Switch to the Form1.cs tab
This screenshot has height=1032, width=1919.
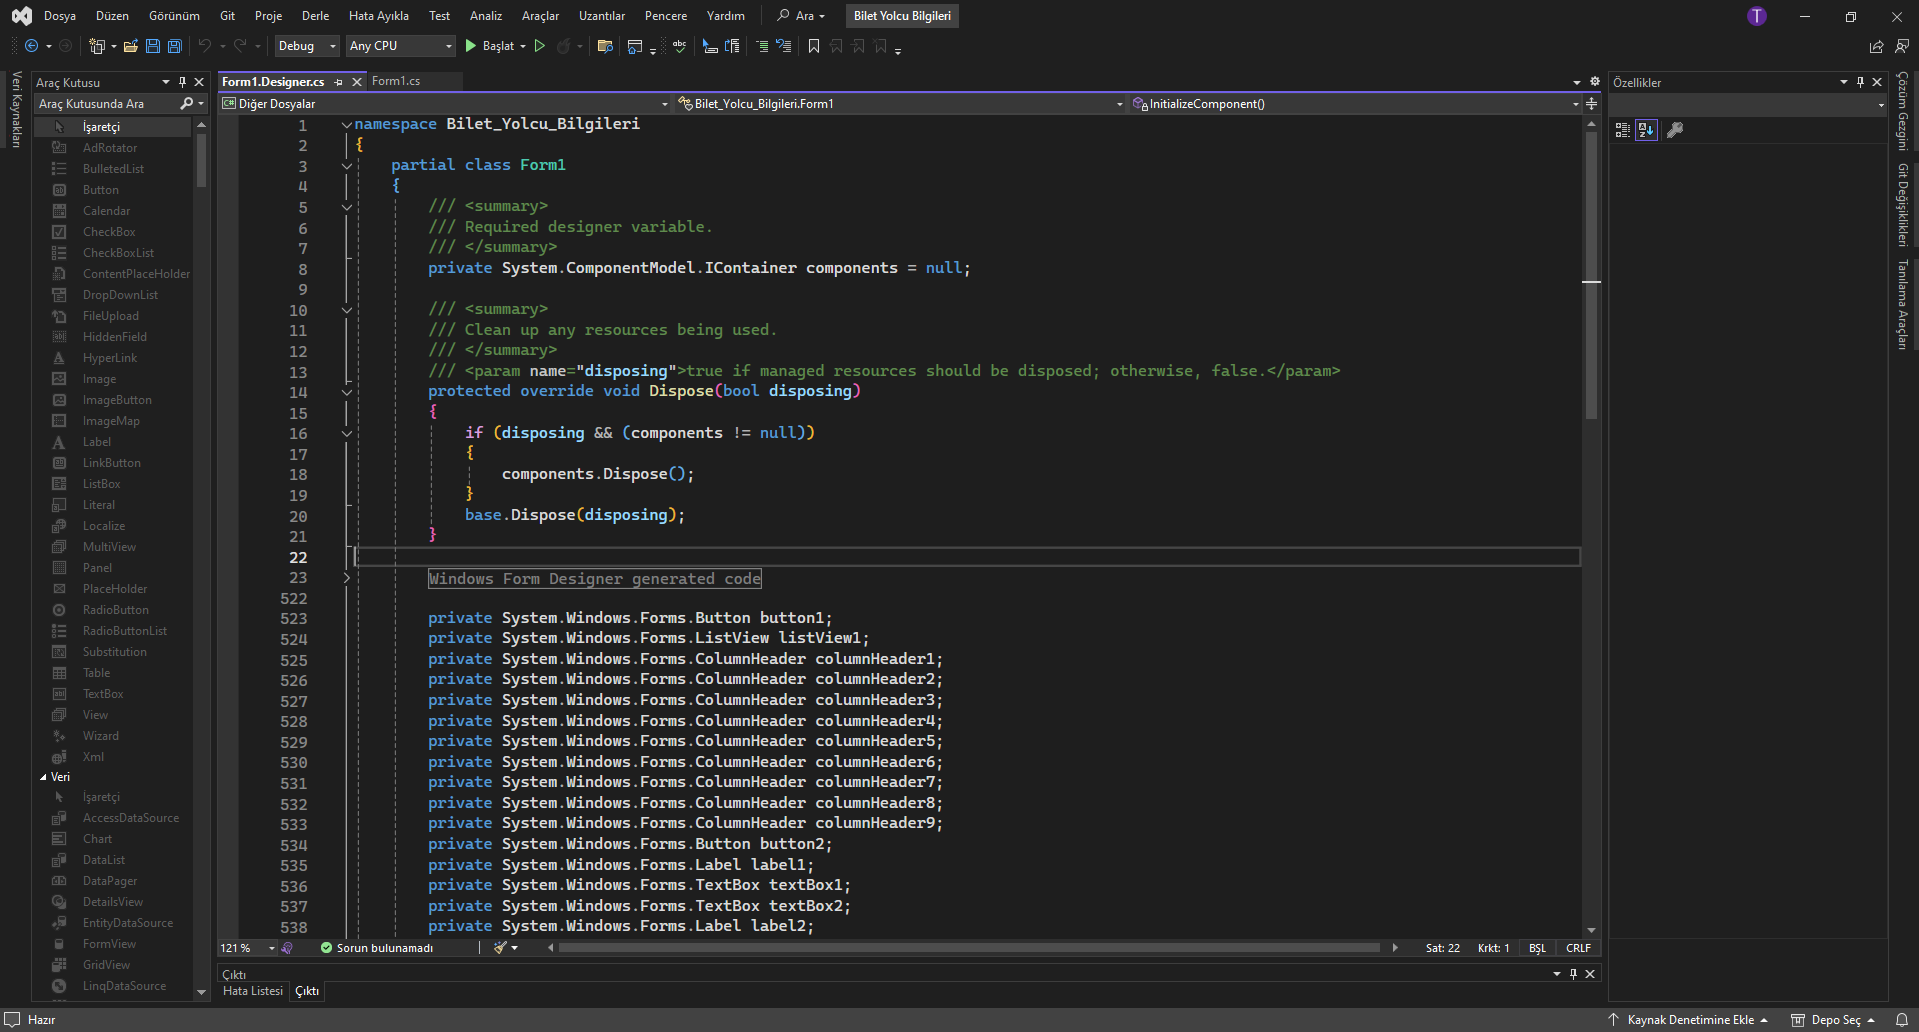tap(396, 81)
